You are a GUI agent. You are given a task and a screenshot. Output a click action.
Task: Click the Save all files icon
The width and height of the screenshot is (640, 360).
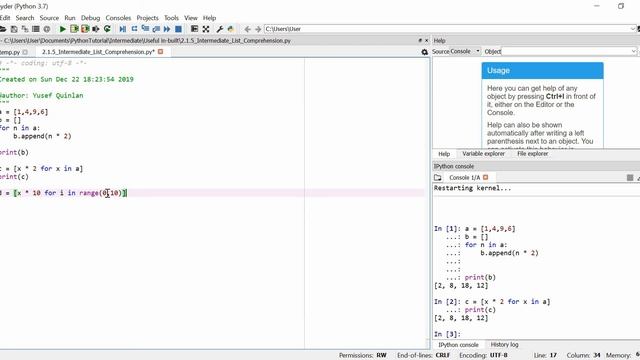(25, 29)
